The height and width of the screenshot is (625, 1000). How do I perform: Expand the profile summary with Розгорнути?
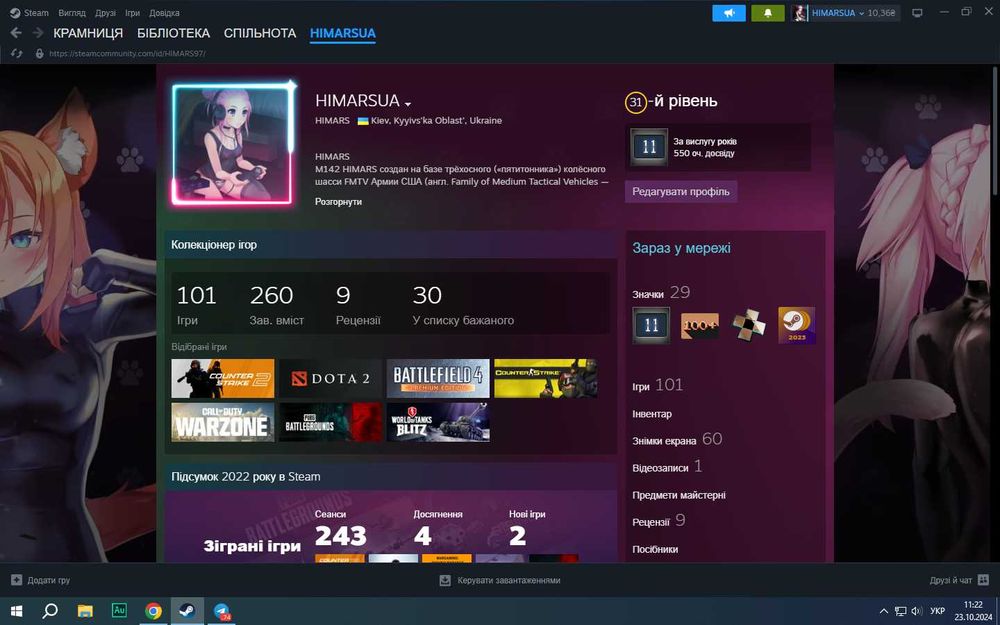338,202
